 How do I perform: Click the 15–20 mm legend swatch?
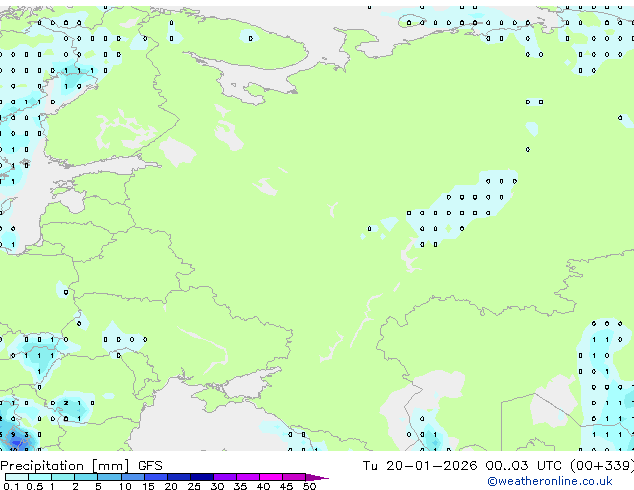pos(156,477)
